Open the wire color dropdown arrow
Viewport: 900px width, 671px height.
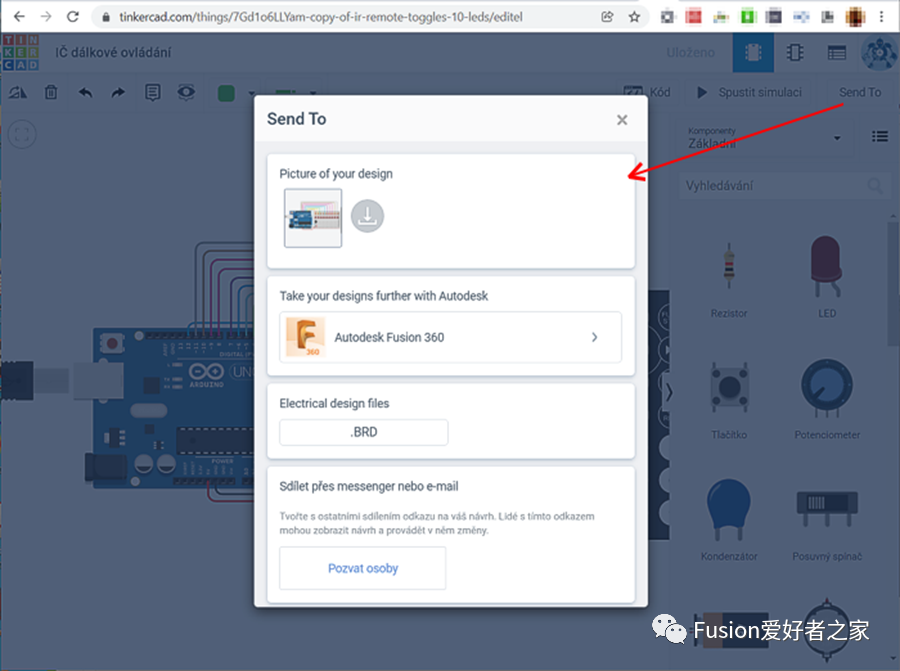[x=251, y=93]
